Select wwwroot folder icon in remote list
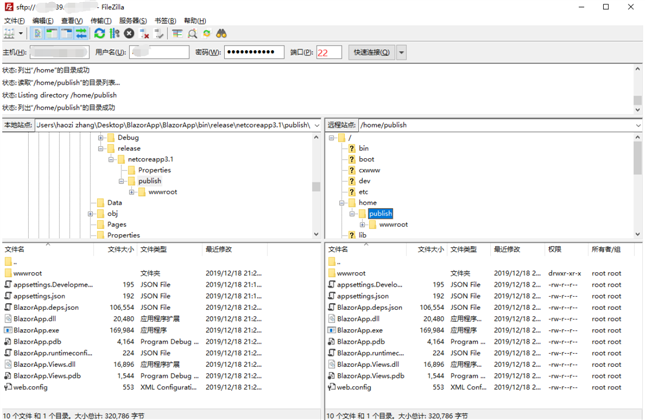Image resolution: width=645 pixels, height=420 pixels. [x=332, y=273]
